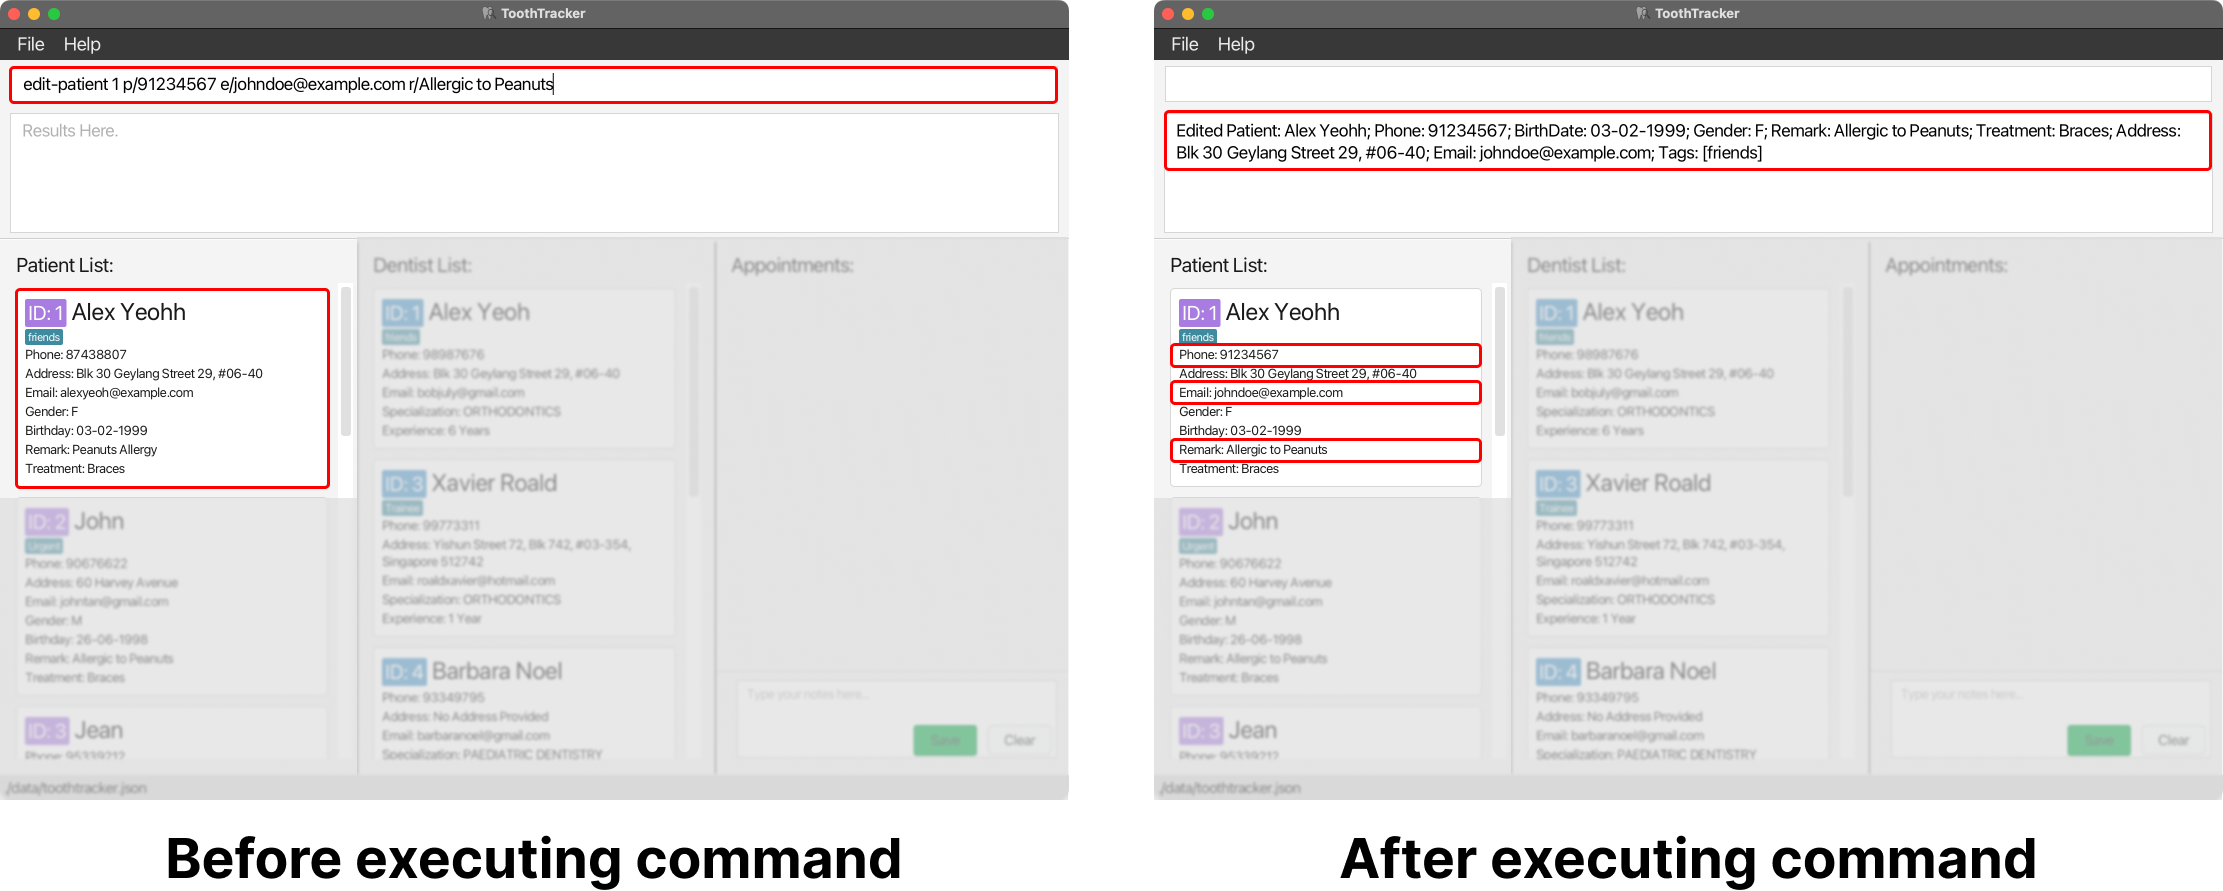Open Help menu in left ToothTracker window
Image resolution: width=2223 pixels, height=891 pixels.
tap(82, 44)
